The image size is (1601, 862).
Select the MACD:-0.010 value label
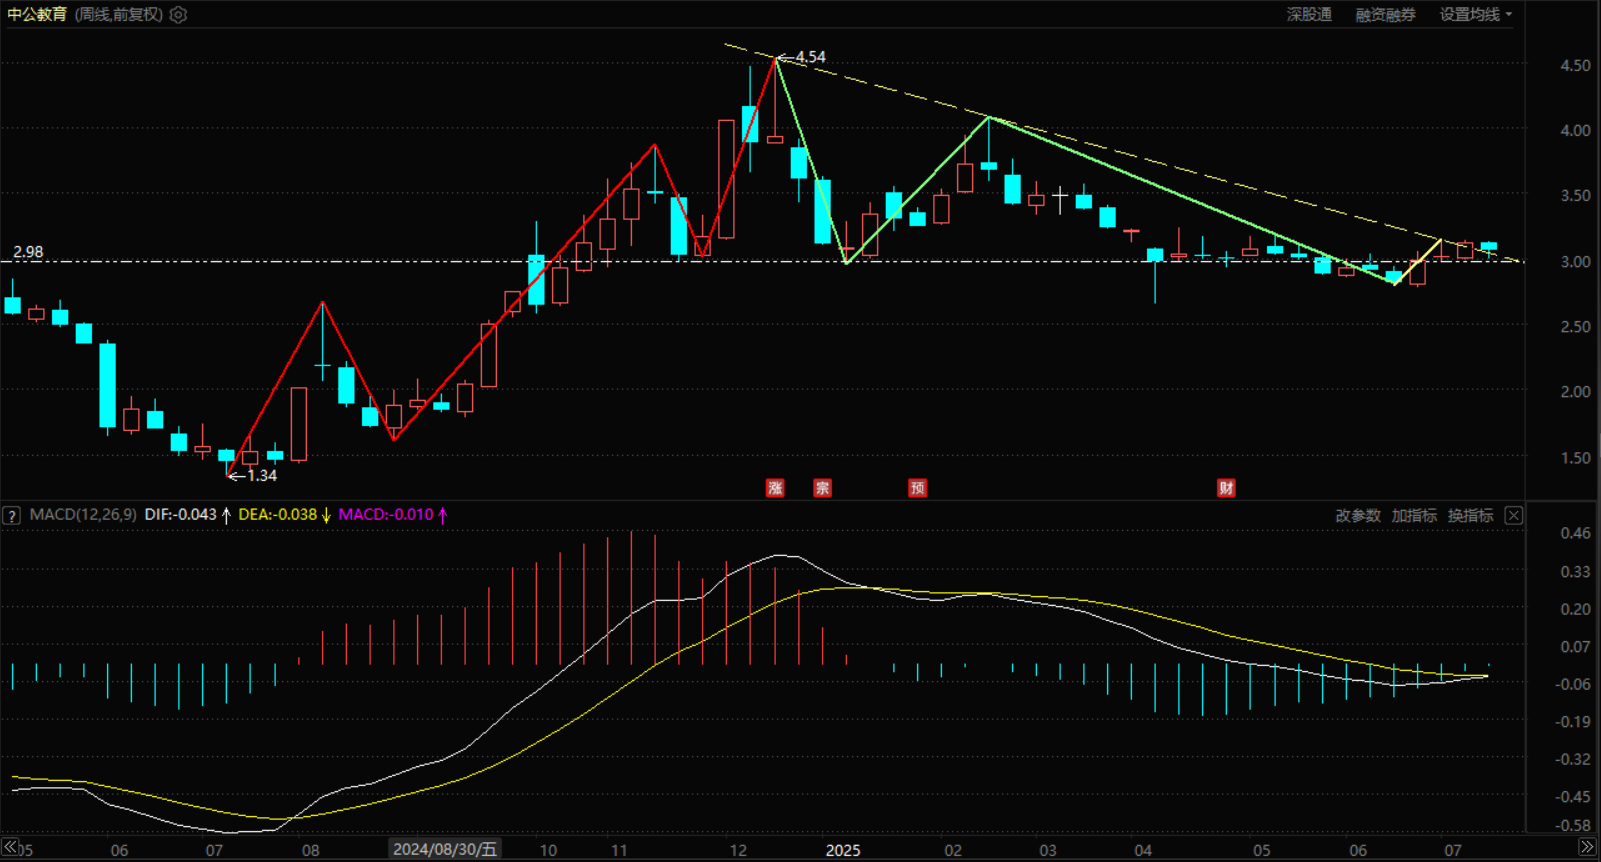[386, 514]
